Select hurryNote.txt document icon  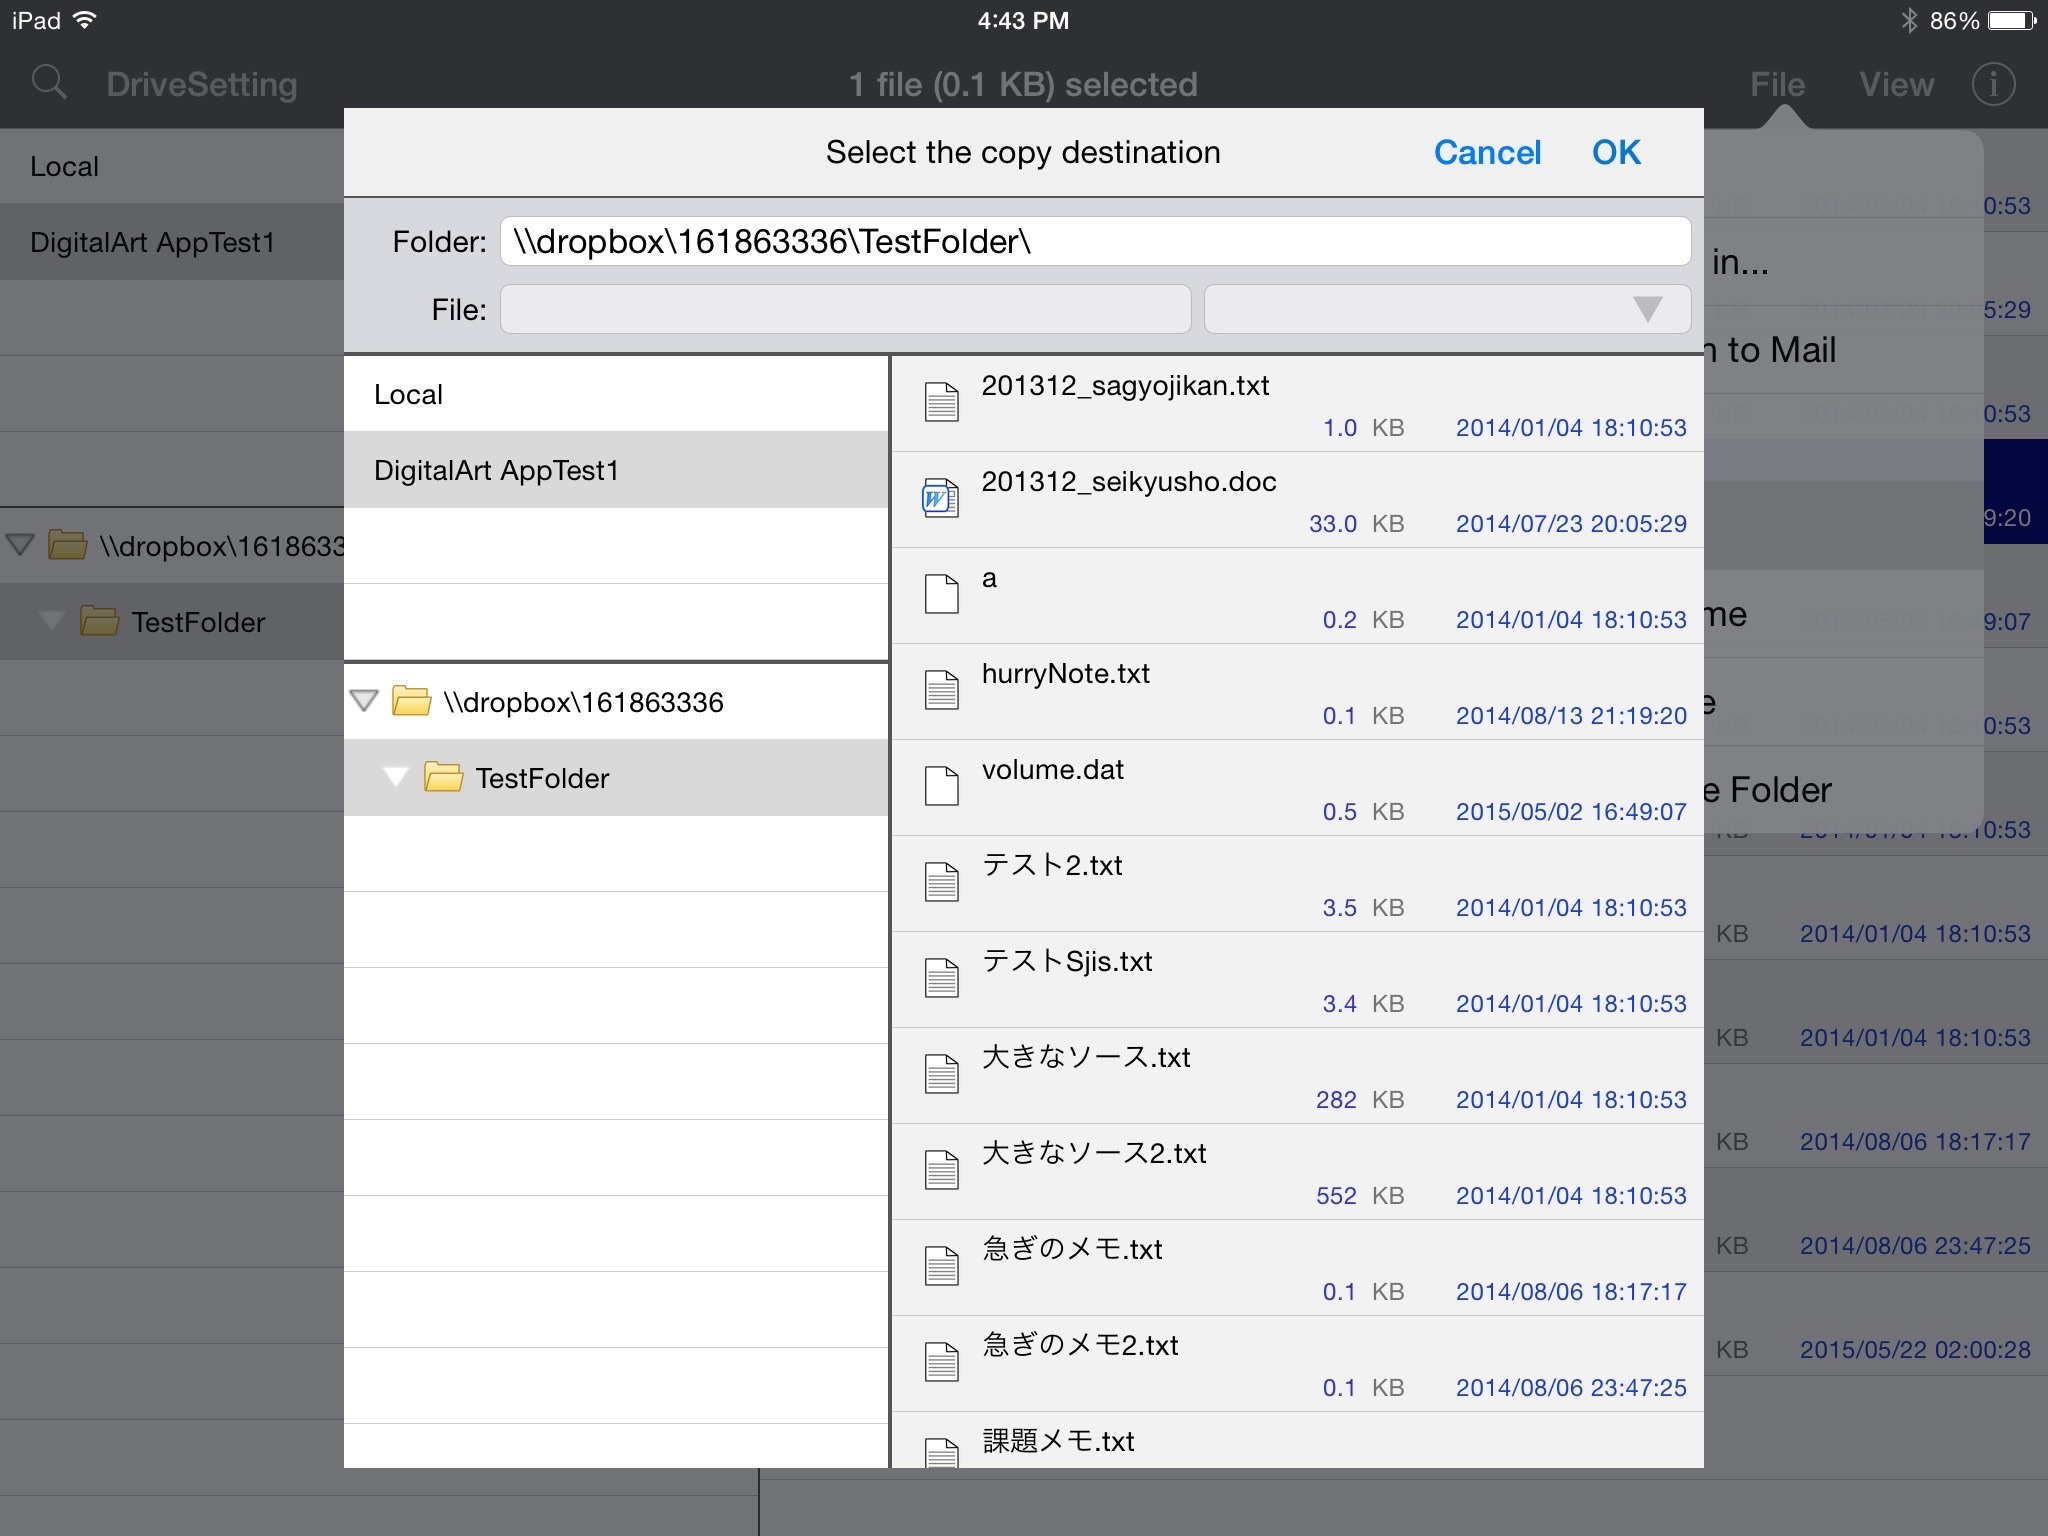[941, 690]
